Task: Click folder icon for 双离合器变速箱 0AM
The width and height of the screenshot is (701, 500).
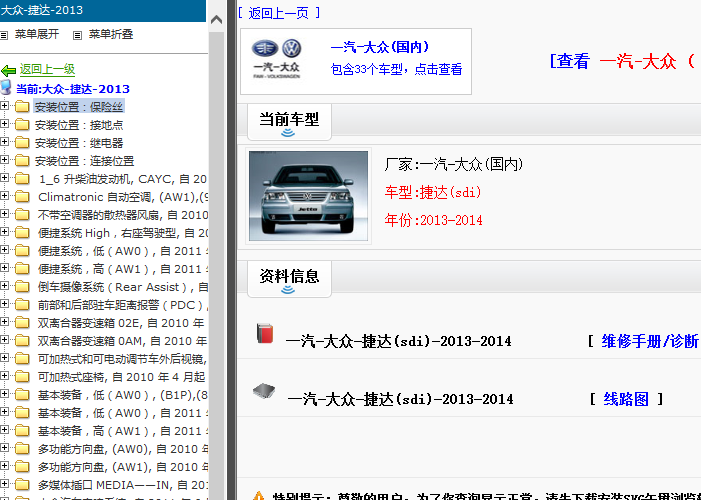Action: pos(22,341)
